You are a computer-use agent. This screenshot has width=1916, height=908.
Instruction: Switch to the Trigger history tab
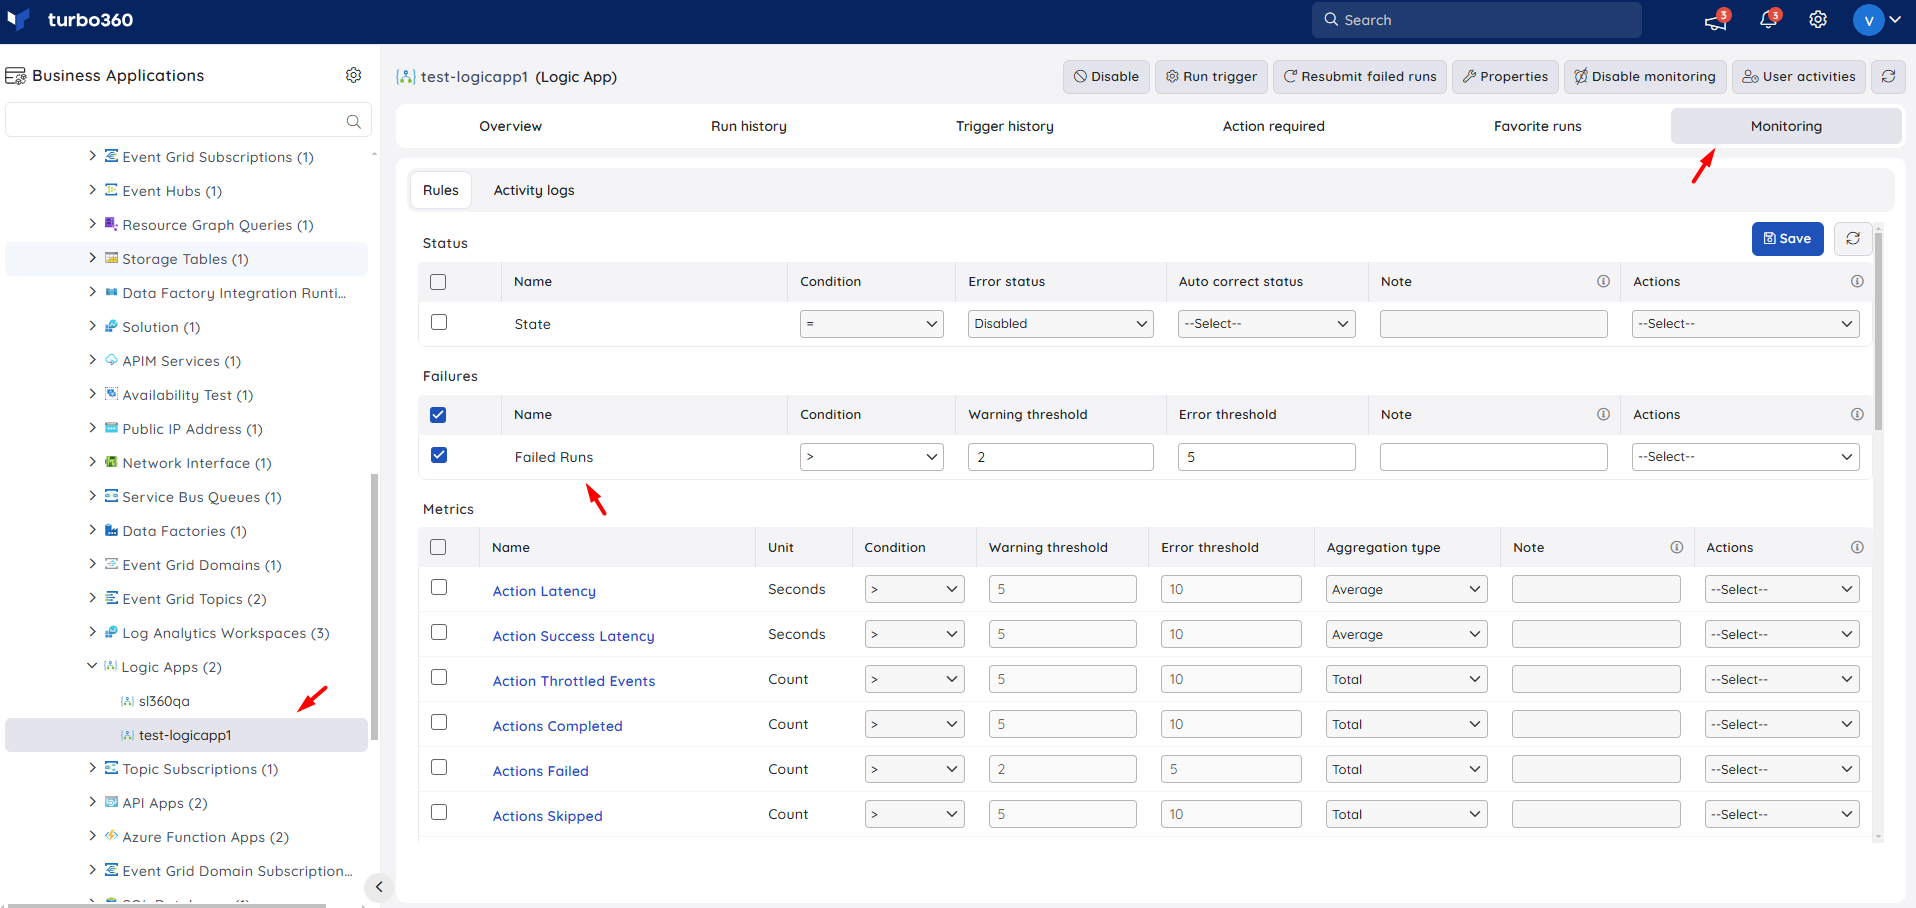1004,126
